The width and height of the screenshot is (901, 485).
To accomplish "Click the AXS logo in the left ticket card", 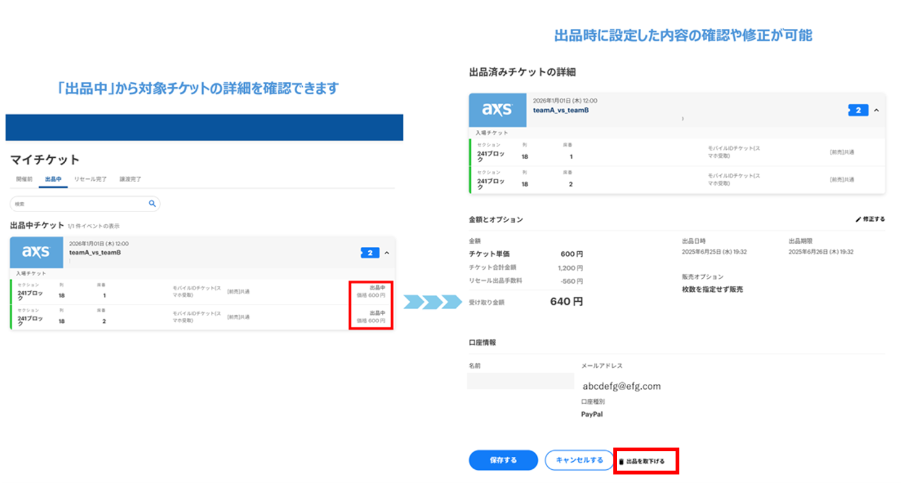I will coord(36,251).
